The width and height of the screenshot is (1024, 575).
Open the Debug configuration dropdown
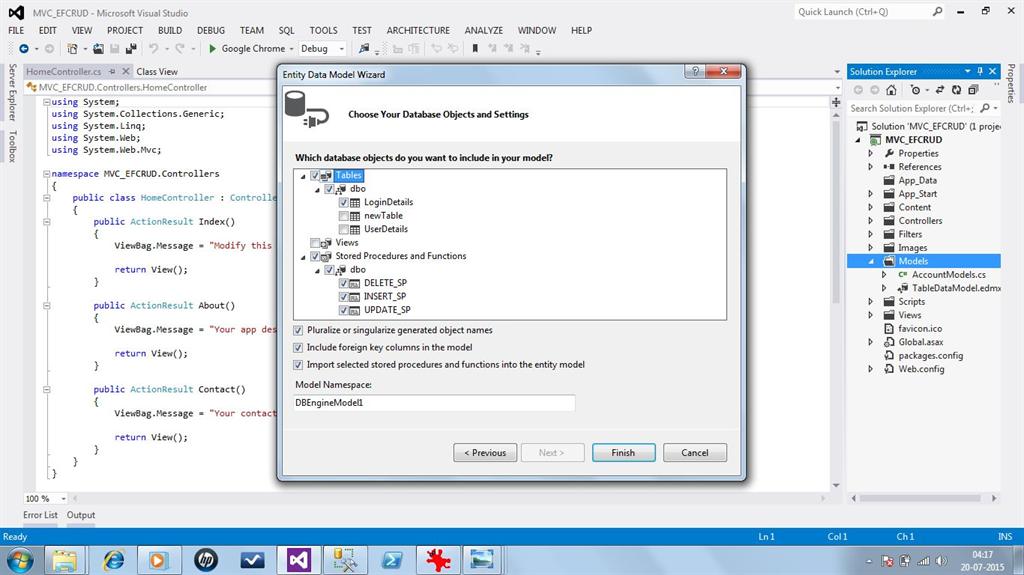point(341,49)
